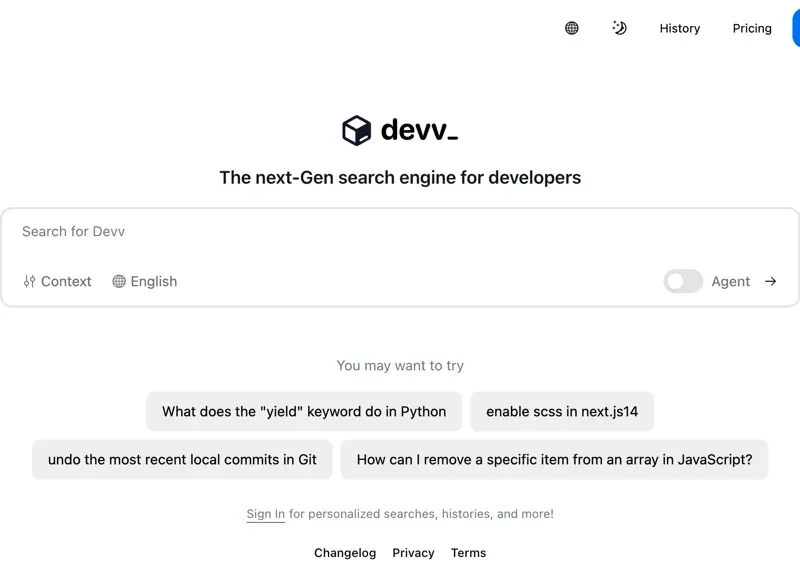Click the blue button in the top-right corner
Screen dimensions: 800x576
click(796, 28)
